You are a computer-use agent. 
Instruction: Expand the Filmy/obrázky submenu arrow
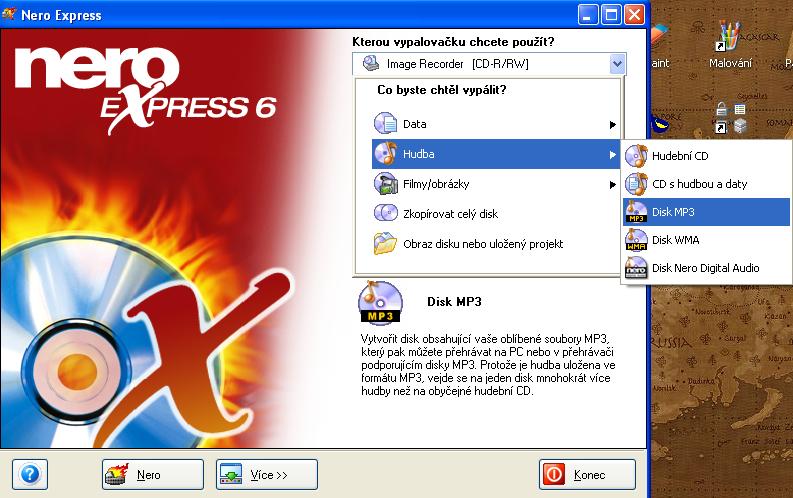(612, 185)
